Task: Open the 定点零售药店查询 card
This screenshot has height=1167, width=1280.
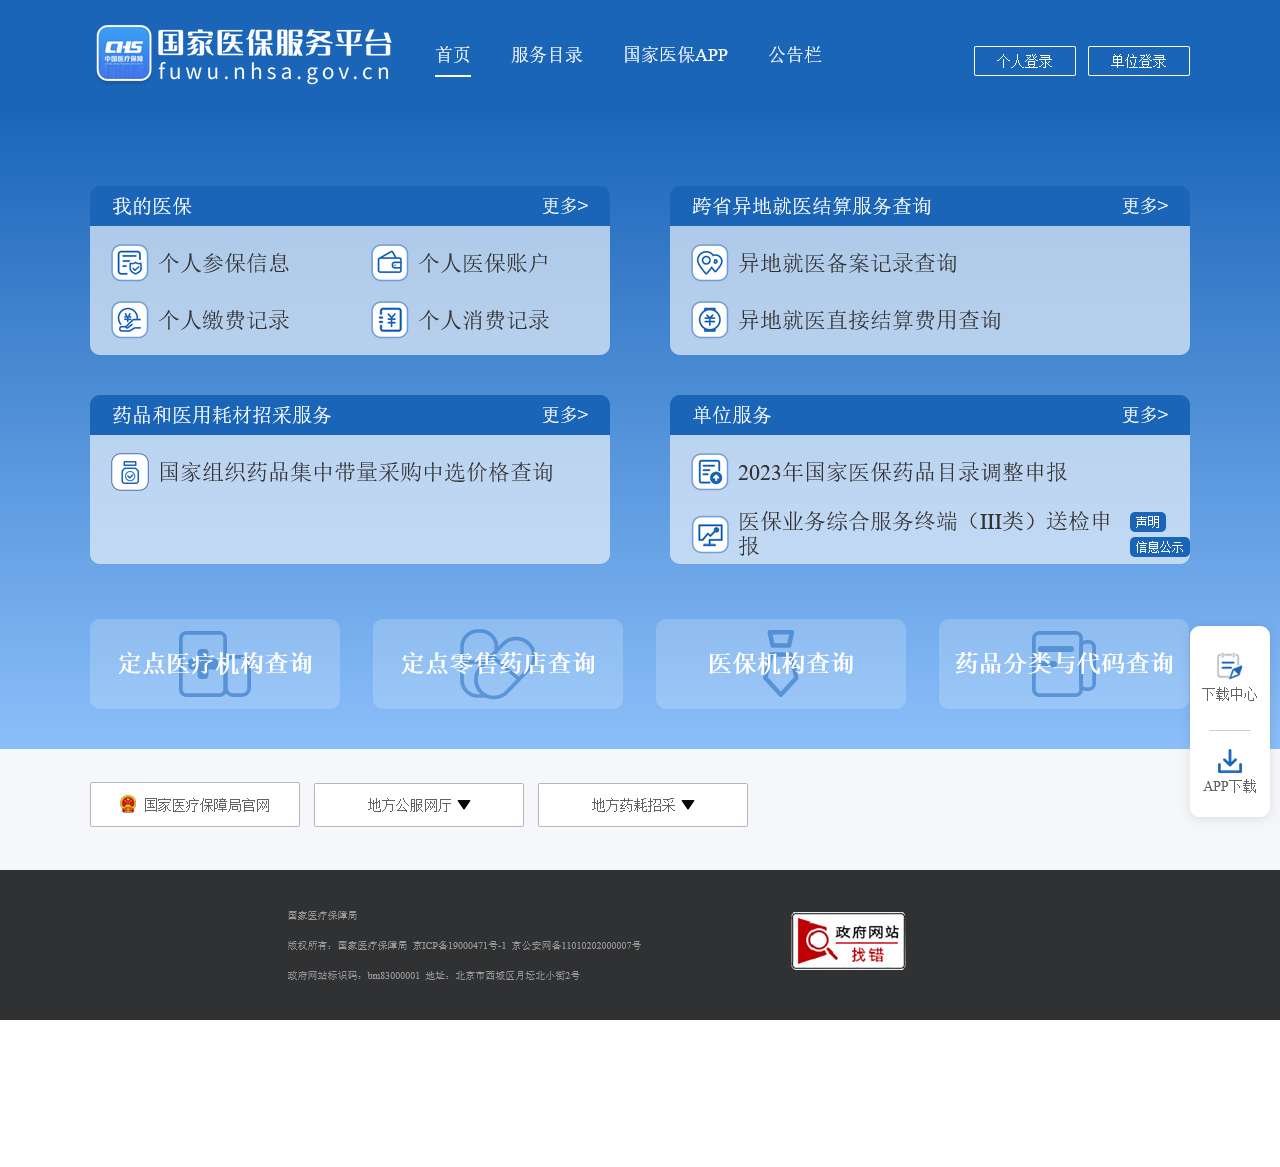Action: pos(498,664)
